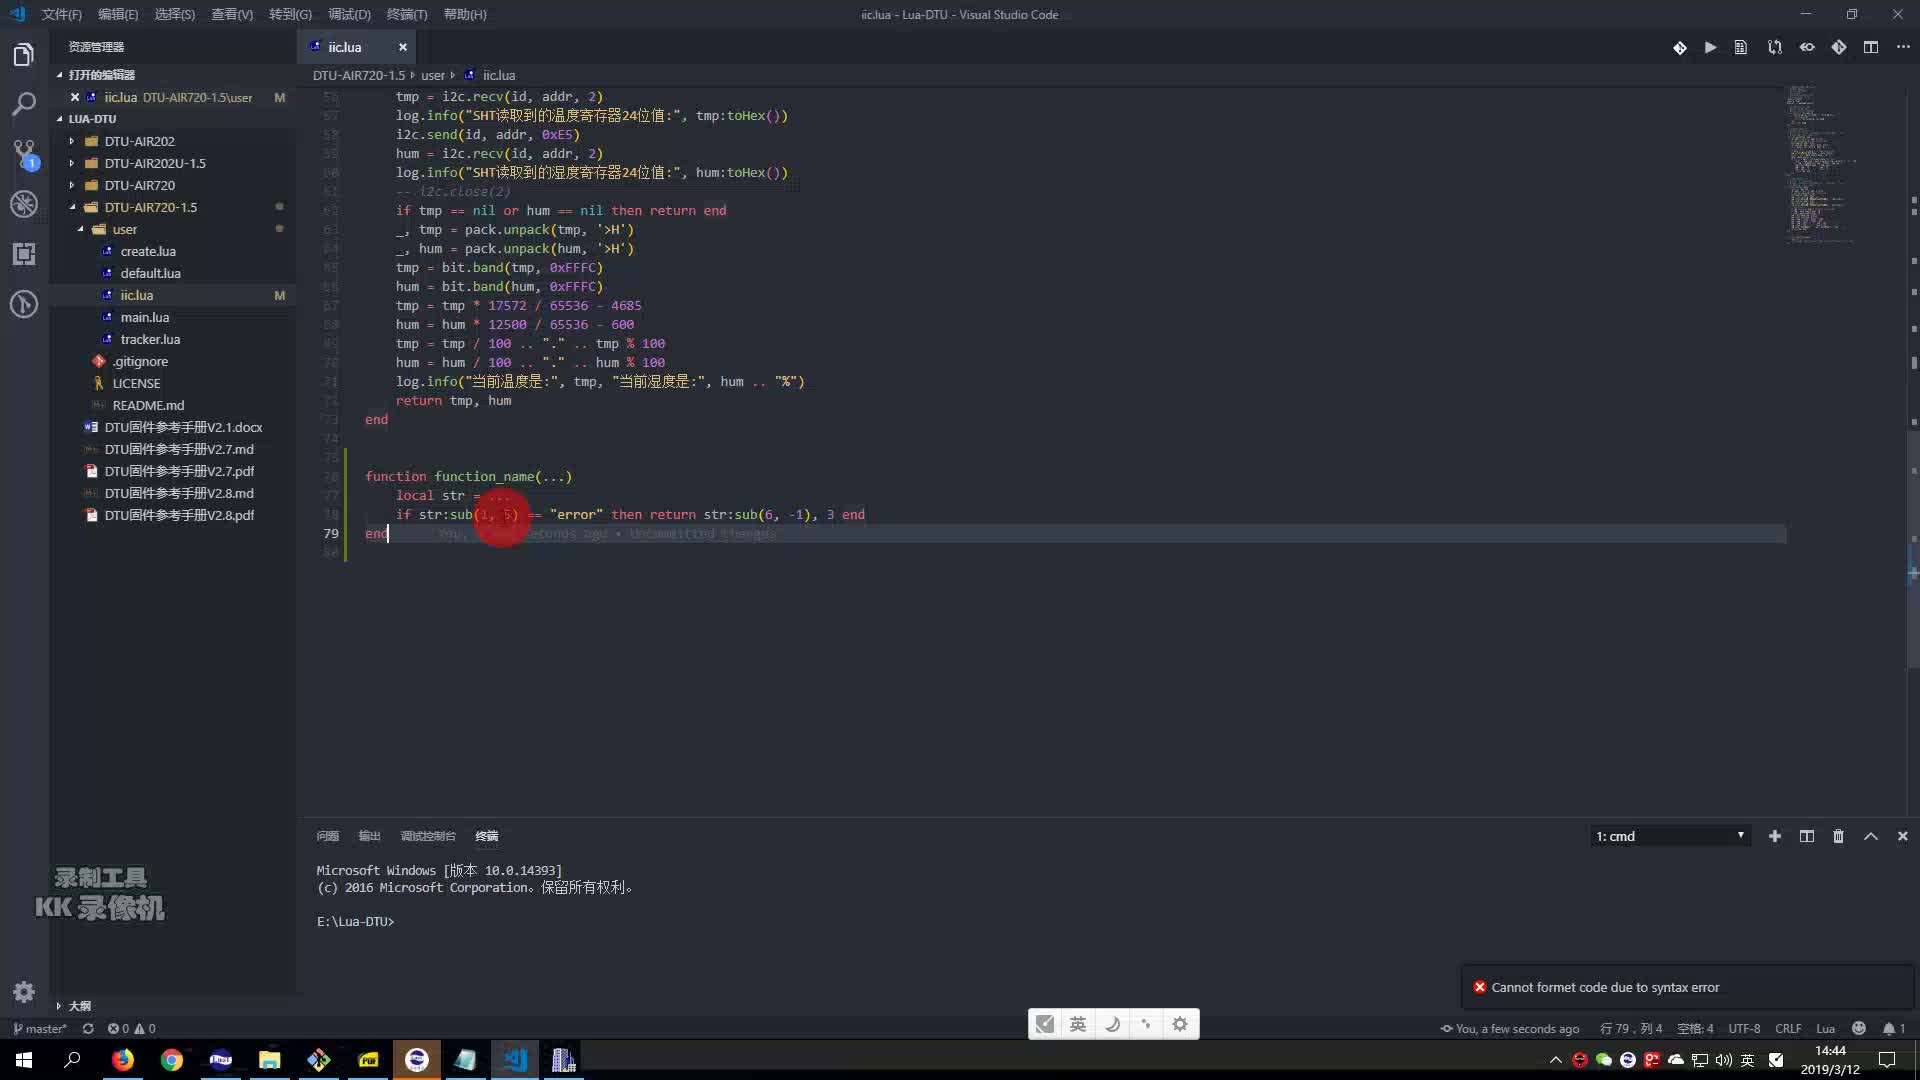Open the notifications bell in status bar
The image size is (1920, 1080).
pos(1893,1028)
